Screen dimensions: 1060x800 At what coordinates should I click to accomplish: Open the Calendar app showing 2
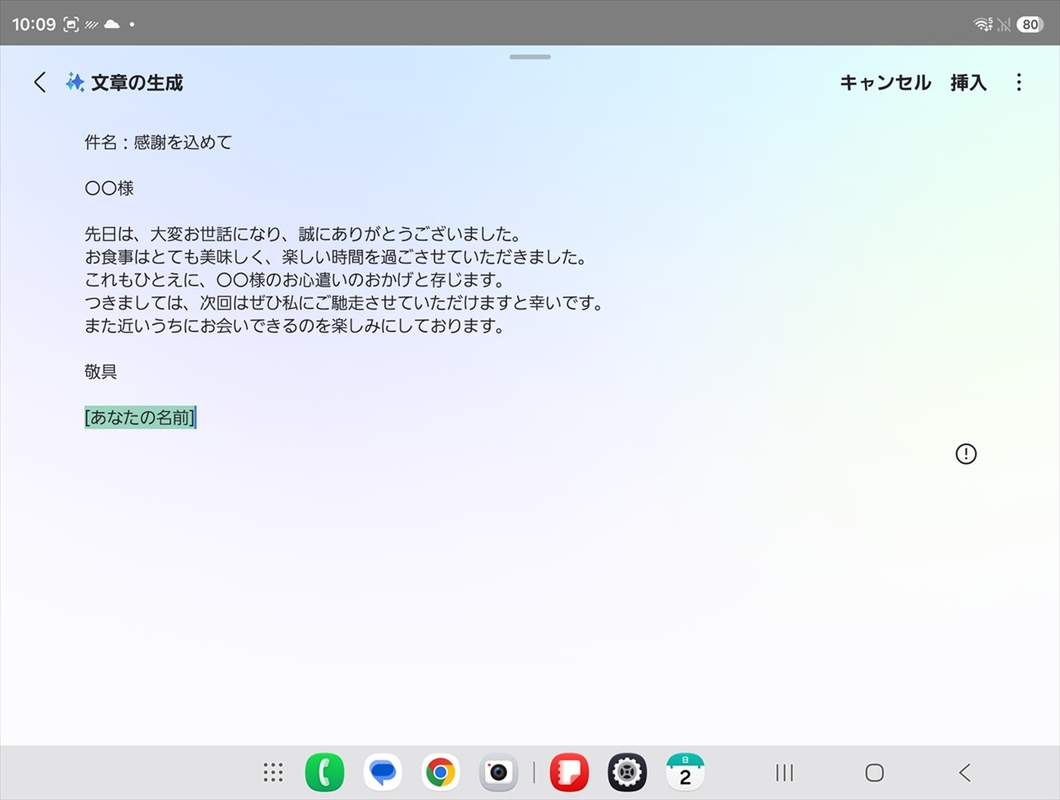[x=685, y=772]
